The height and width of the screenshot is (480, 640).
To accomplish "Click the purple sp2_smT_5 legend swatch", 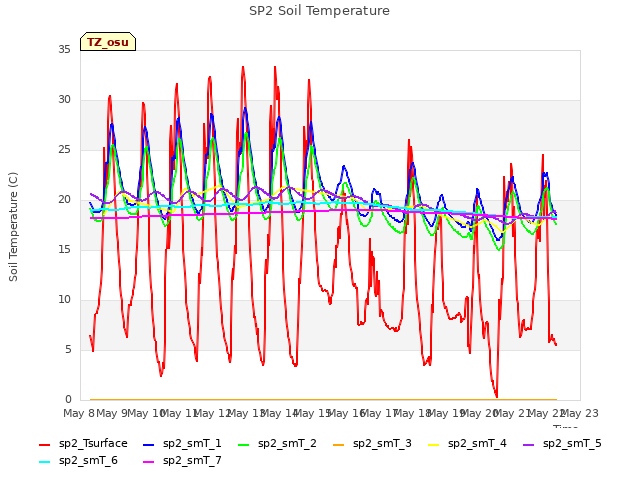I will coord(529,444).
